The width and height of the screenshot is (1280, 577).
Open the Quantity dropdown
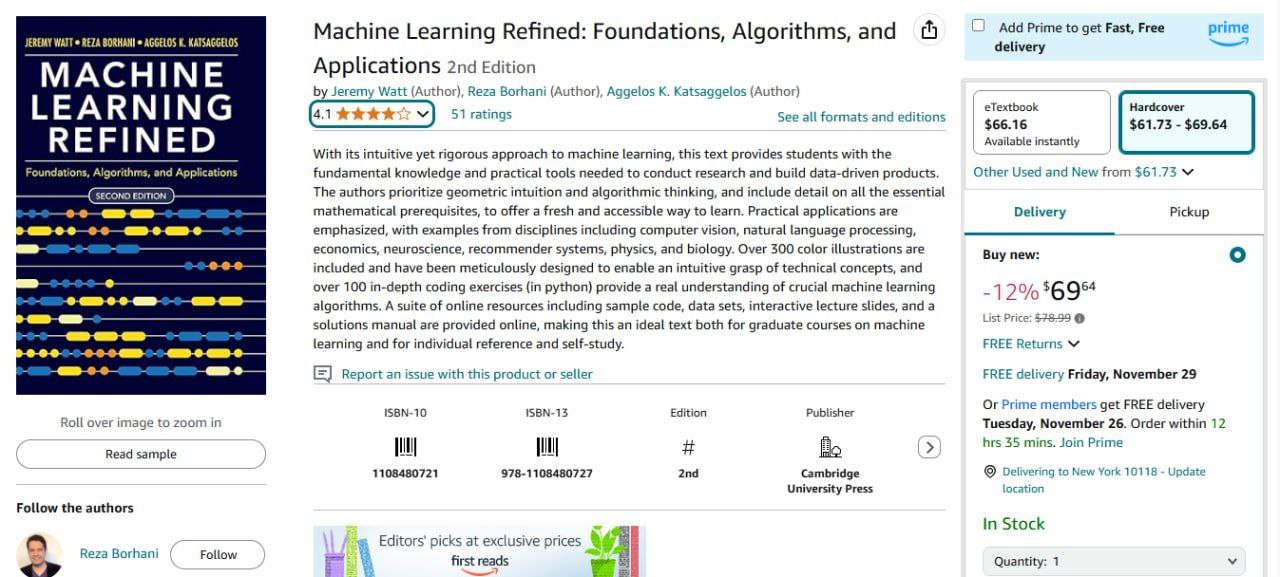[1114, 561]
